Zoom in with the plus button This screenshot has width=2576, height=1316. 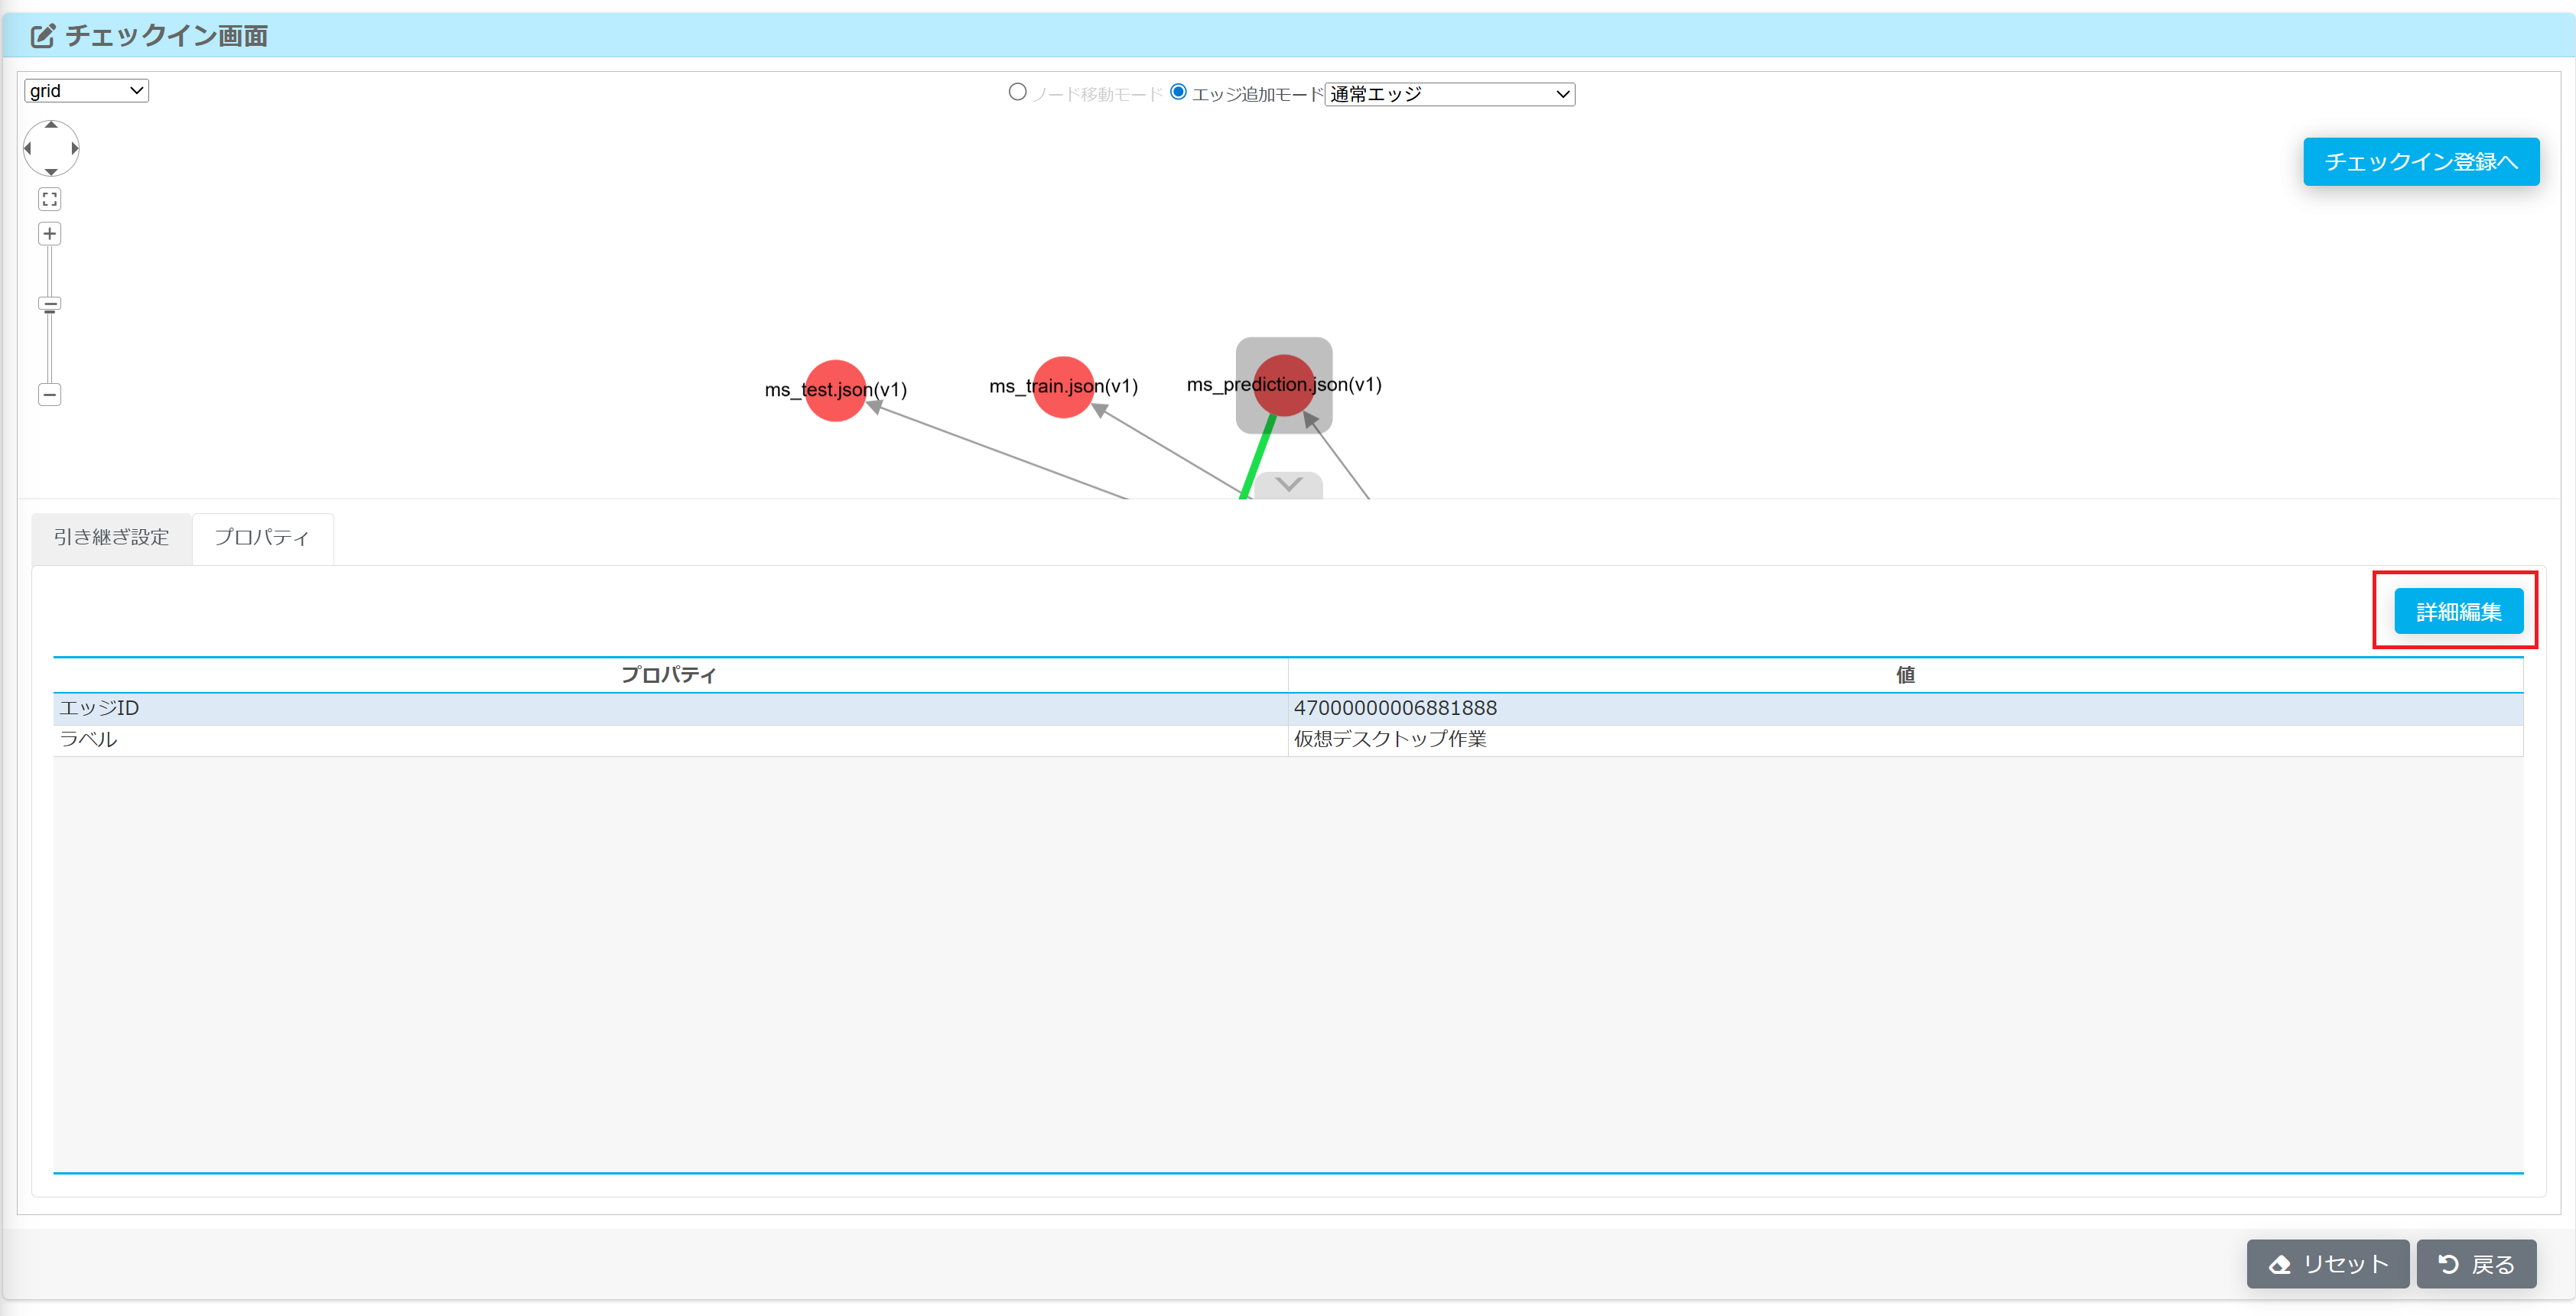click(50, 234)
